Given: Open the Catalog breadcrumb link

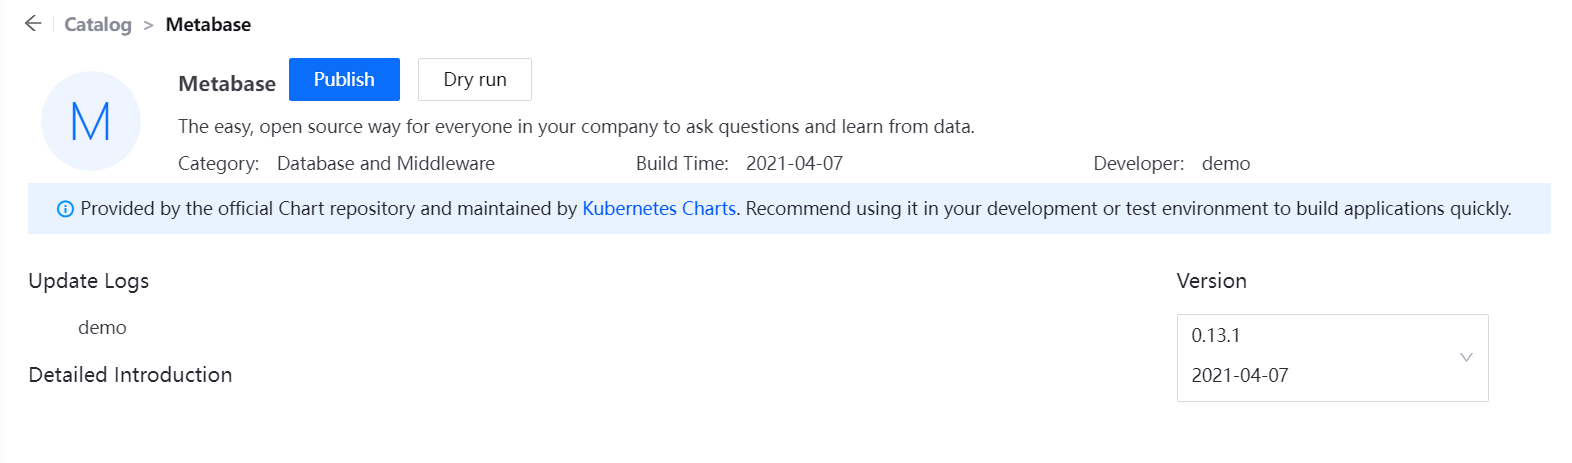Looking at the screenshot, I should [x=98, y=25].
